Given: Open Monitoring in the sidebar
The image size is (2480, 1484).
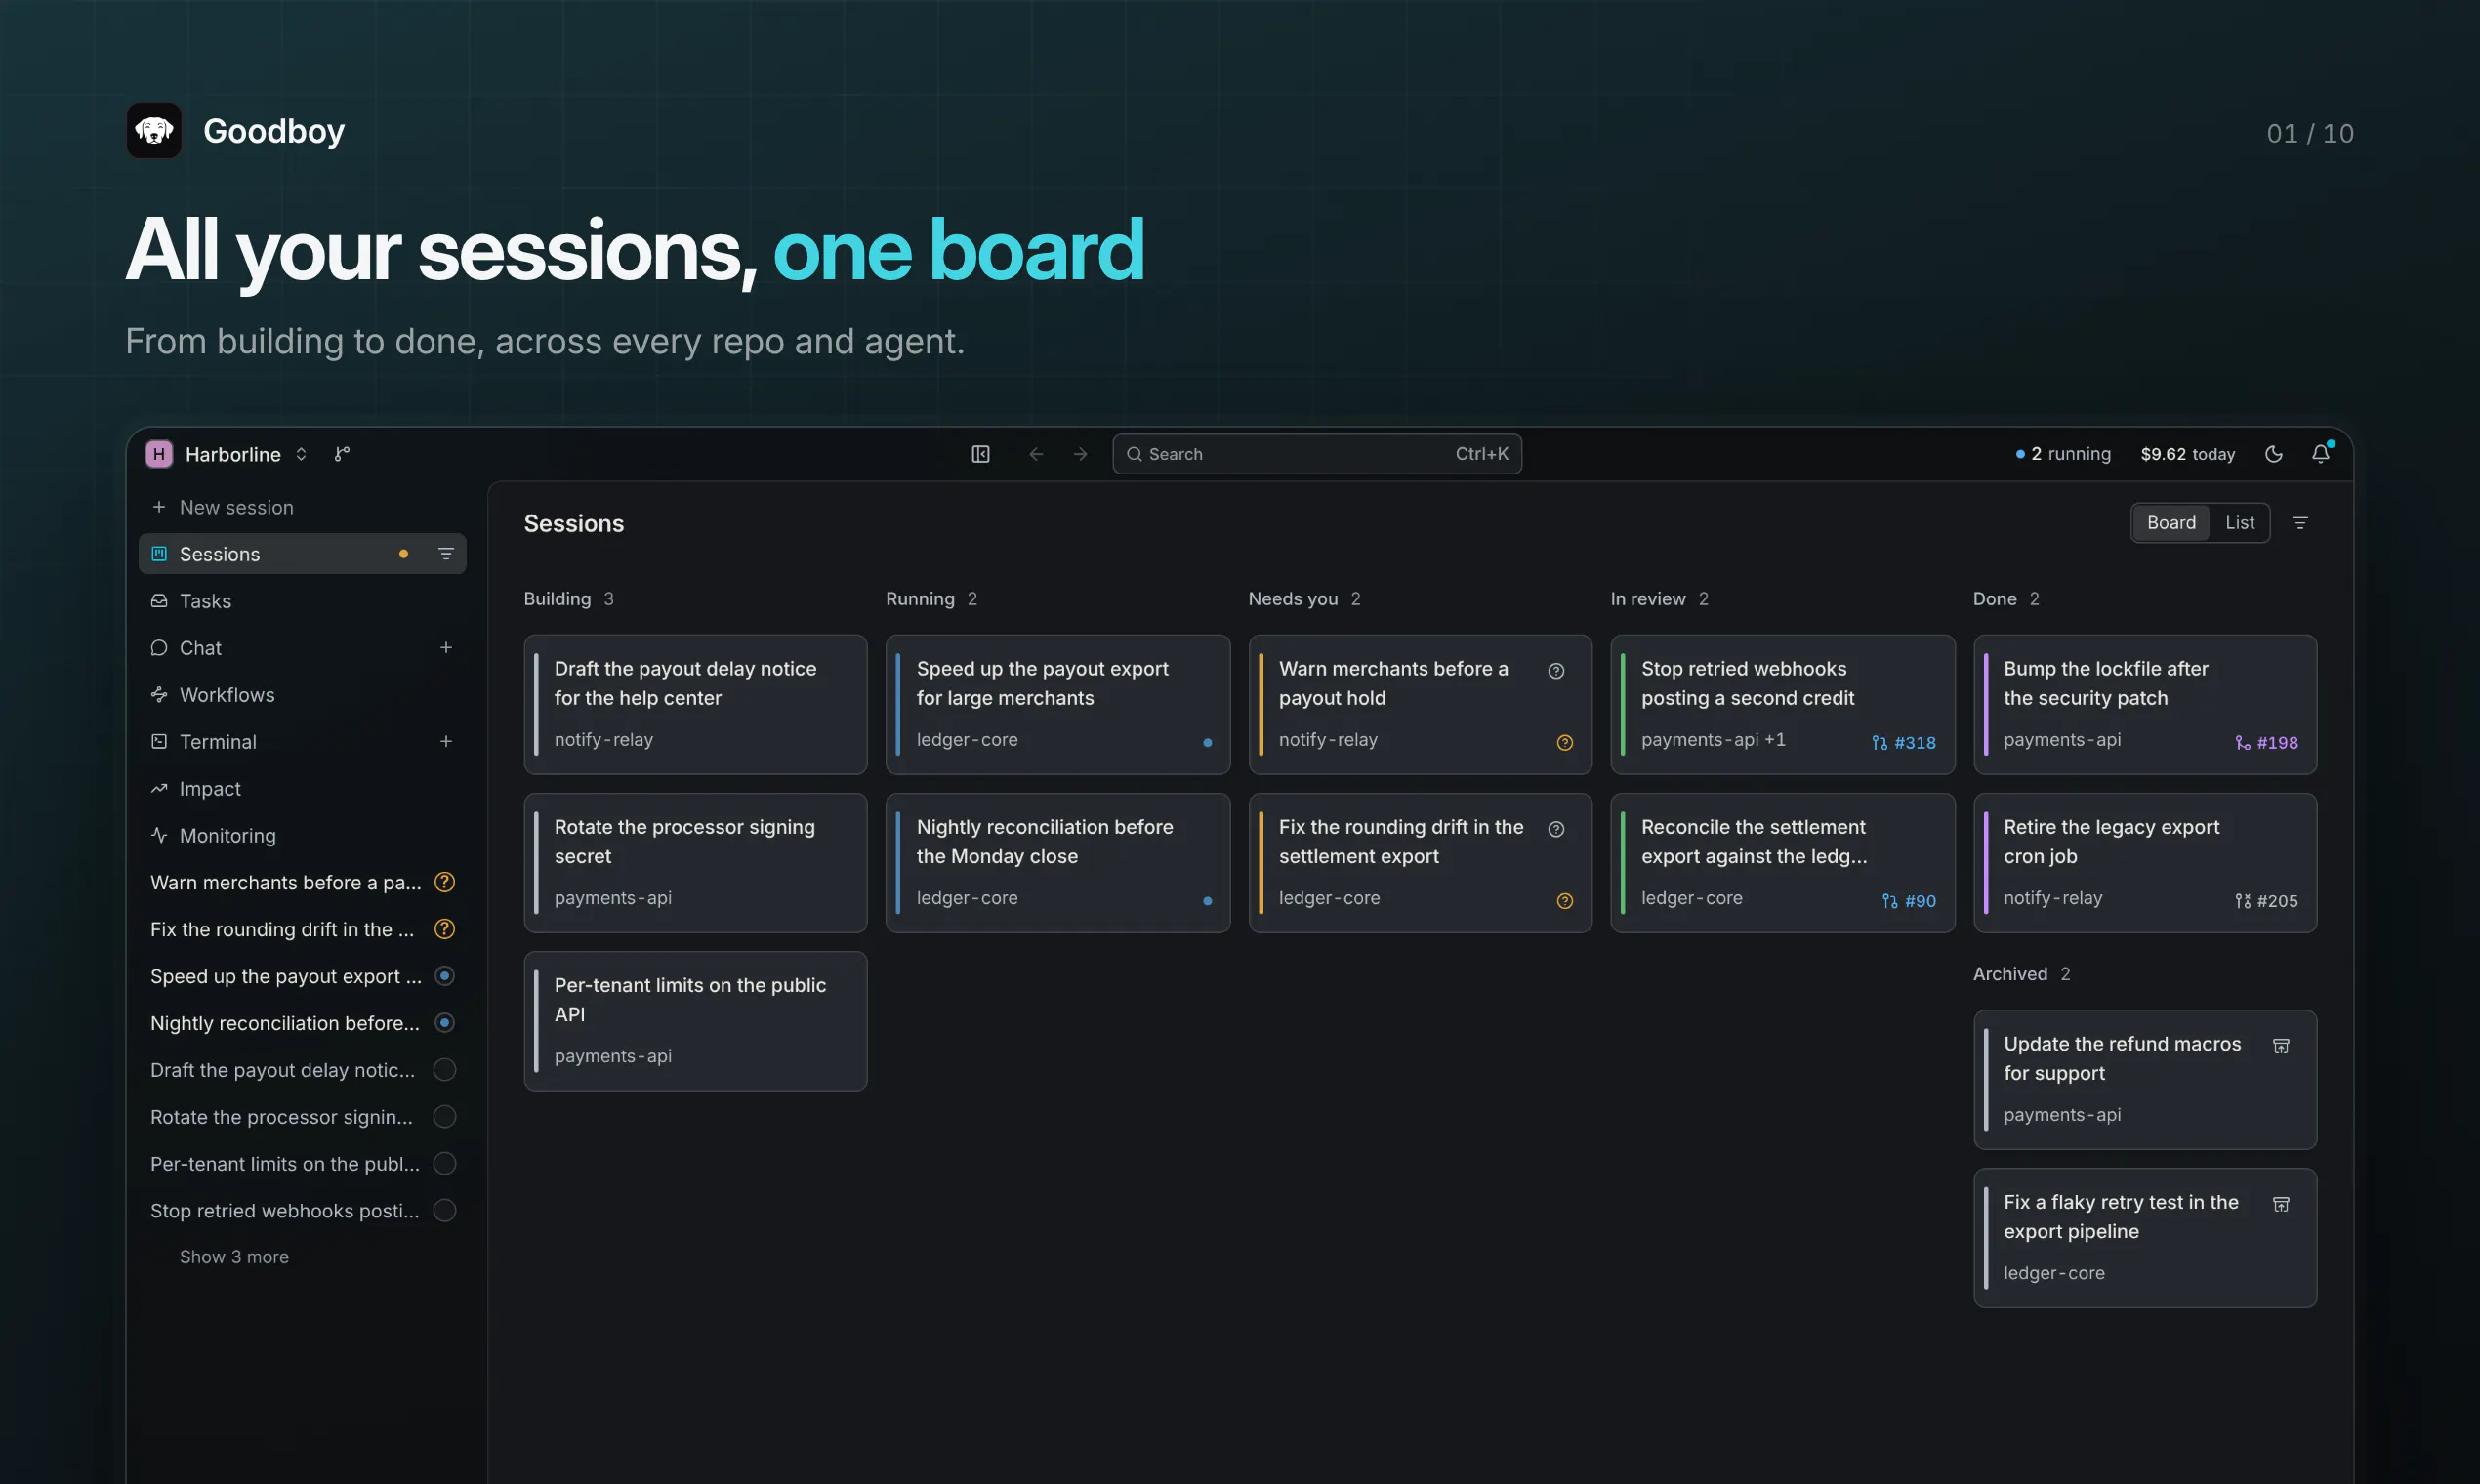Looking at the screenshot, I should [x=302, y=835].
